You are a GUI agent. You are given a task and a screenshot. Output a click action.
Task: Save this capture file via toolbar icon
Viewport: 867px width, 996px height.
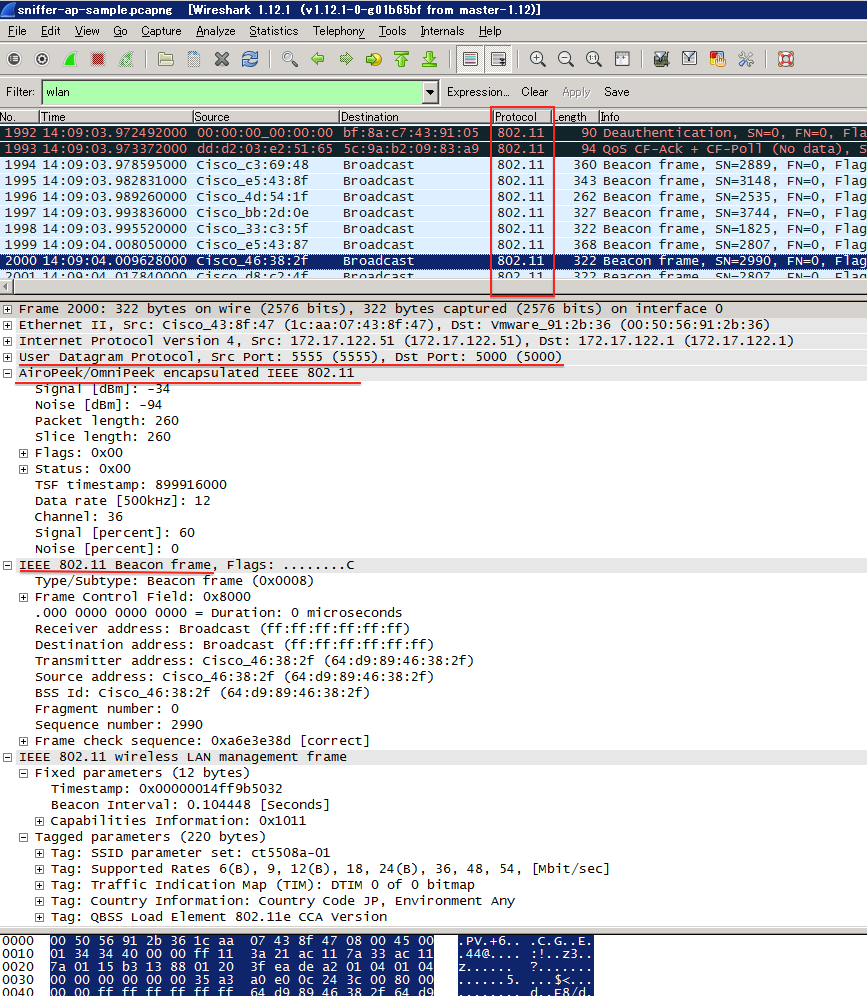tap(194, 59)
